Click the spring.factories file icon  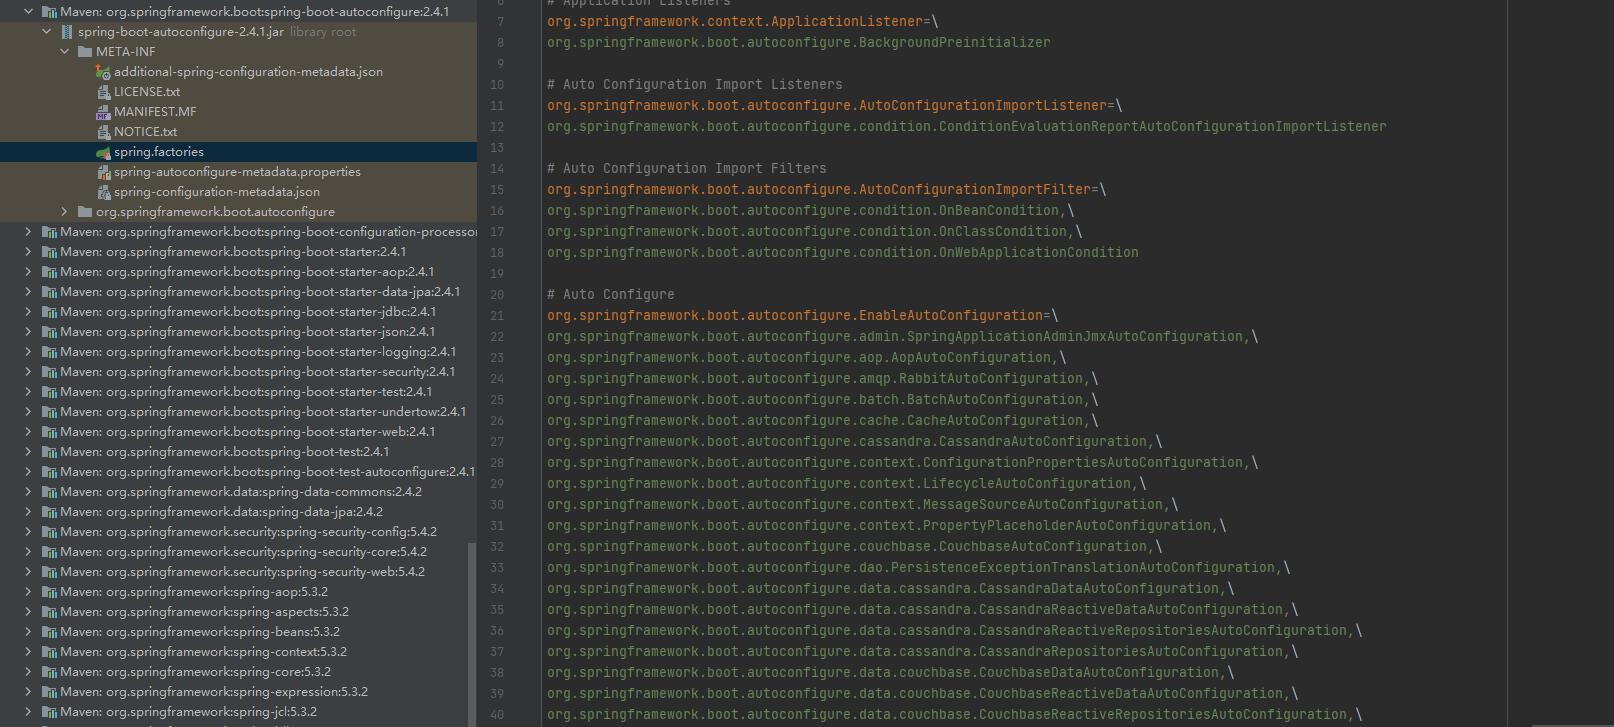click(x=103, y=152)
